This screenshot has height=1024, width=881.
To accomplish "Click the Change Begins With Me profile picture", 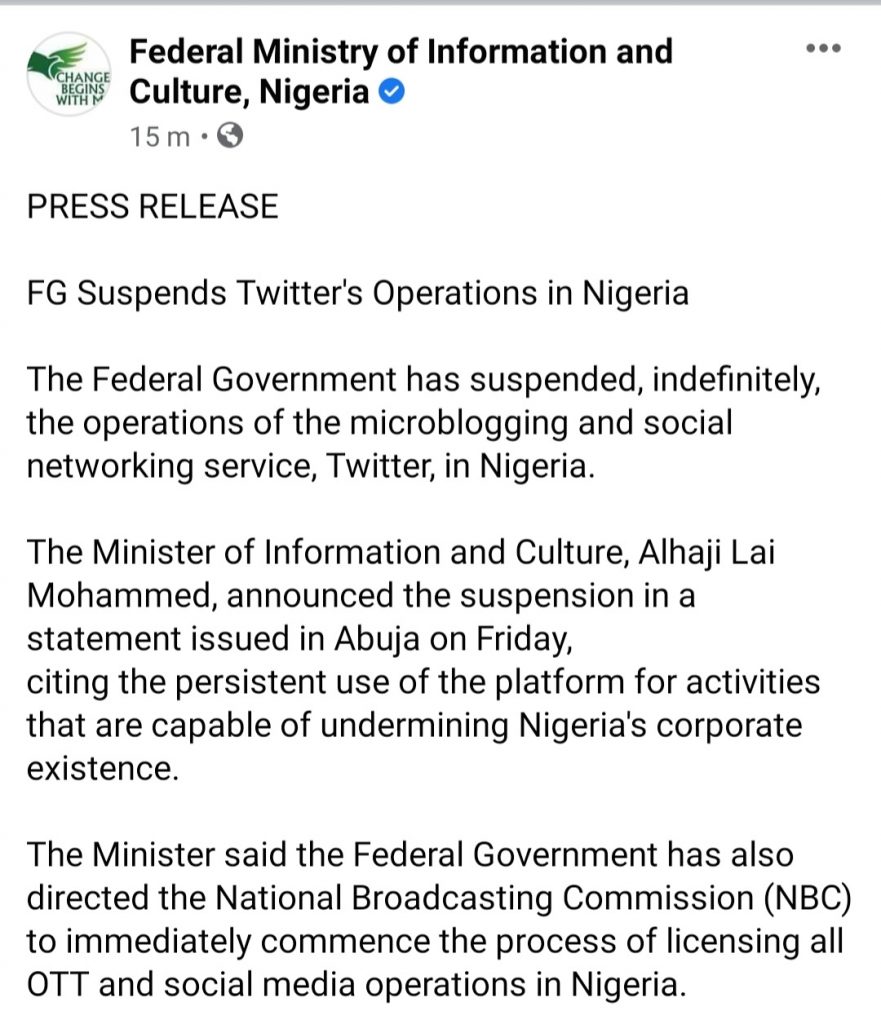I will coord(69,74).
